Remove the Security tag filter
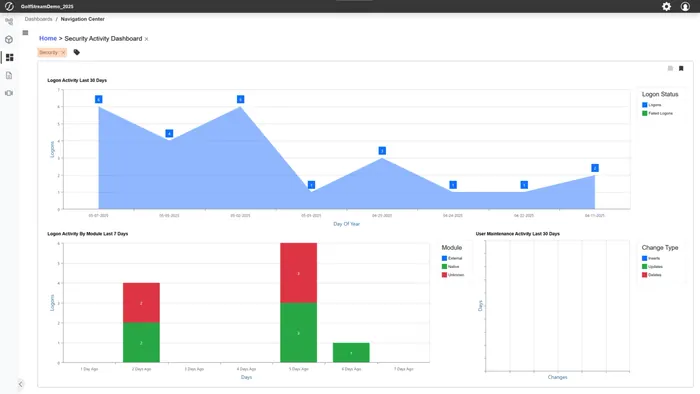This screenshot has height=394, width=700. click(63, 53)
